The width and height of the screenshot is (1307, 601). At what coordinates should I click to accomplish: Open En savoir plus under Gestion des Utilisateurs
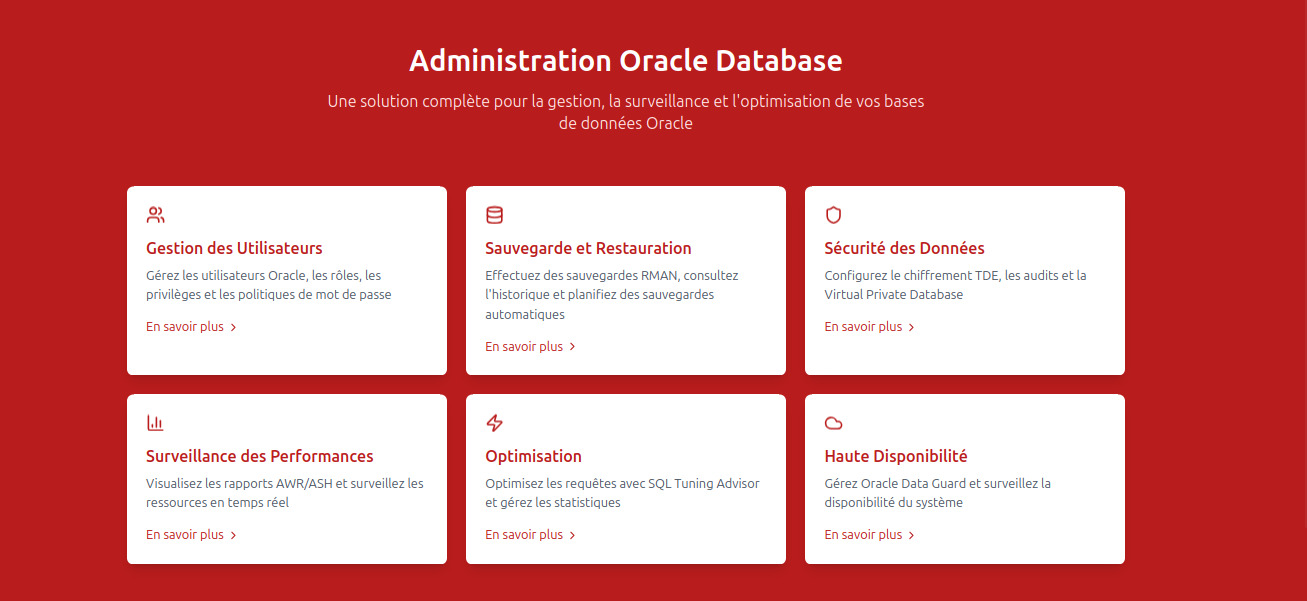[192, 327]
